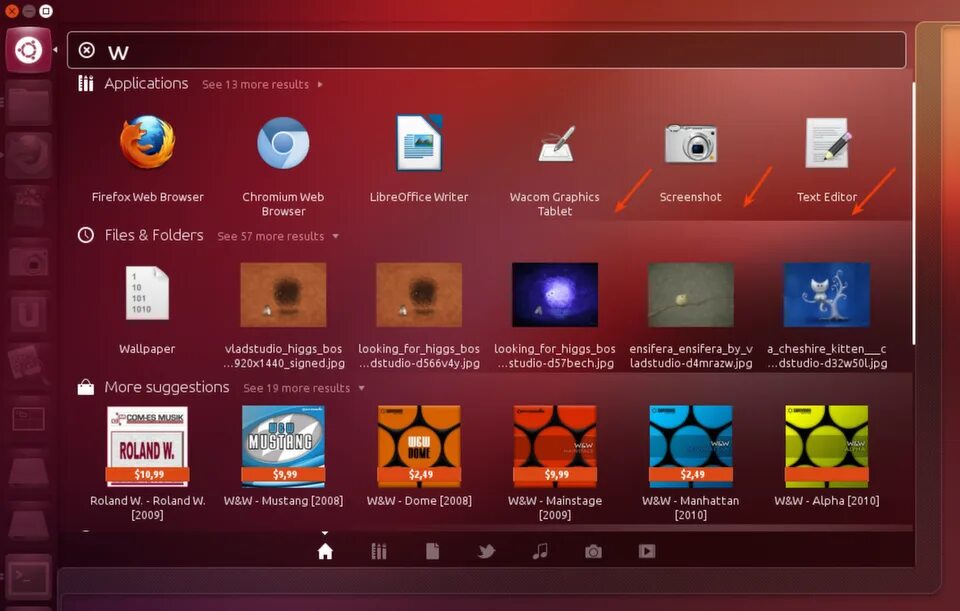This screenshot has width=960, height=611.
Task: Open Files manager in launcher
Action: pyautogui.click(x=28, y=104)
